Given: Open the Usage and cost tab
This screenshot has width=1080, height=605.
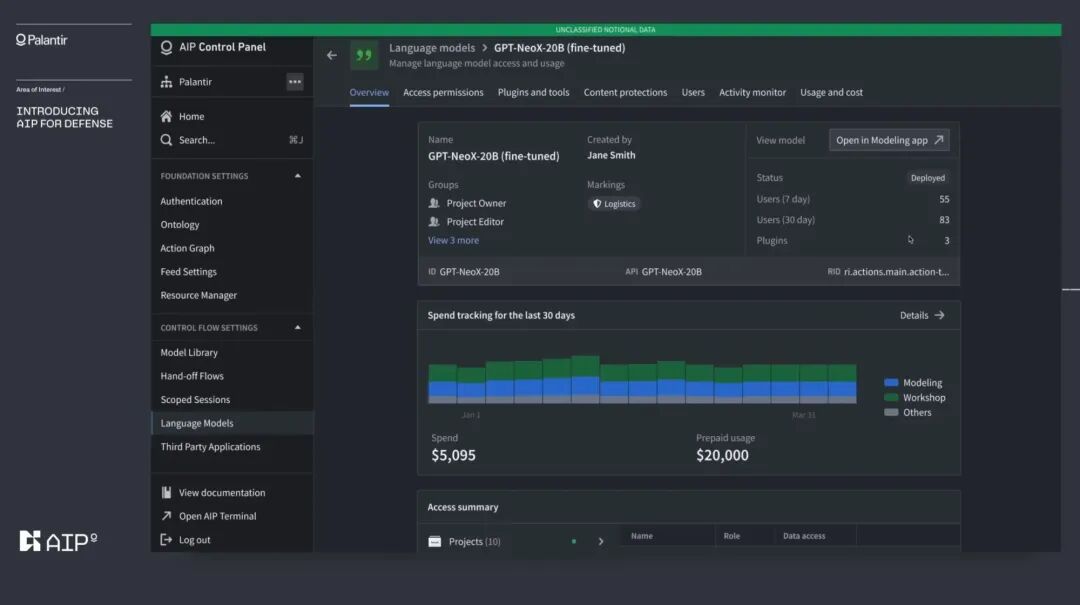Looking at the screenshot, I should click(831, 92).
